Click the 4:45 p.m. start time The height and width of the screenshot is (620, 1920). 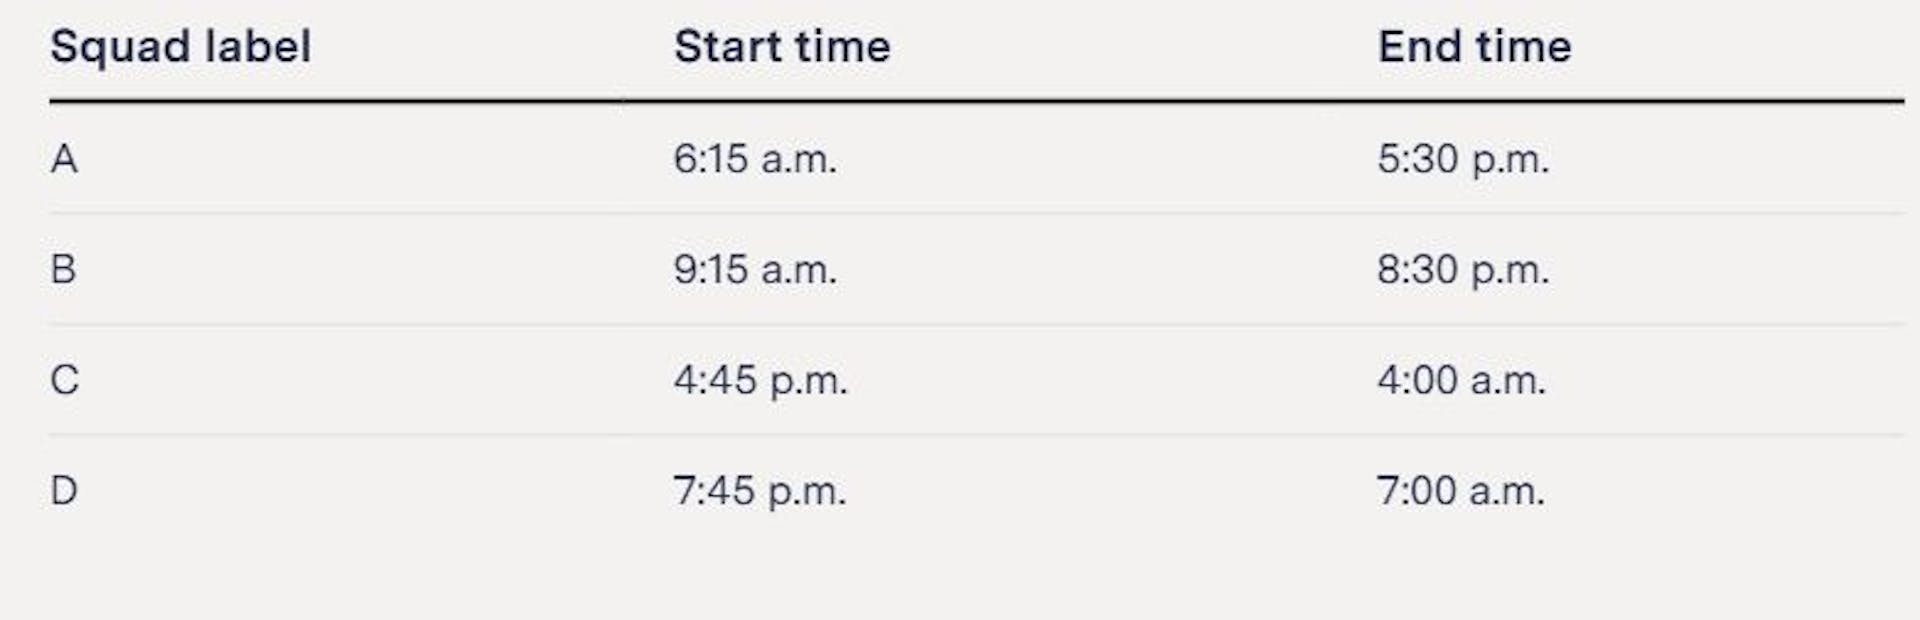[760, 380]
